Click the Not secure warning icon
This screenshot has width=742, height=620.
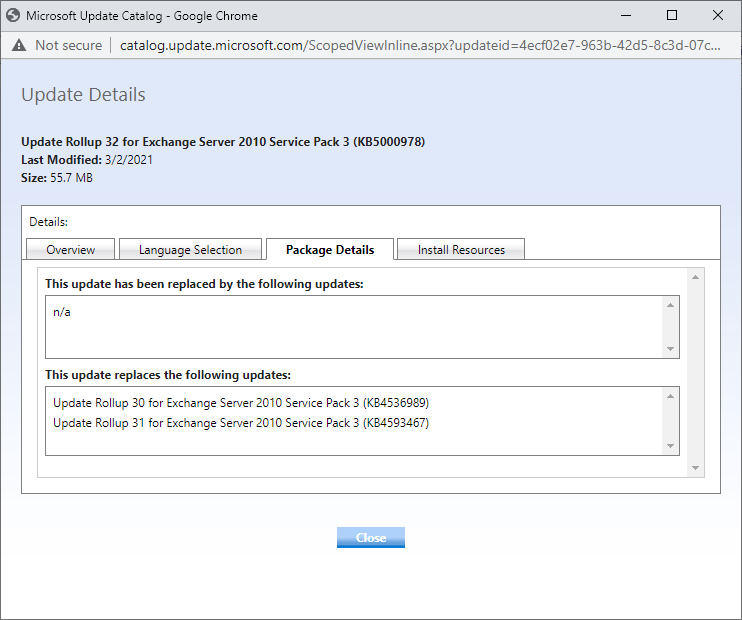tap(19, 45)
